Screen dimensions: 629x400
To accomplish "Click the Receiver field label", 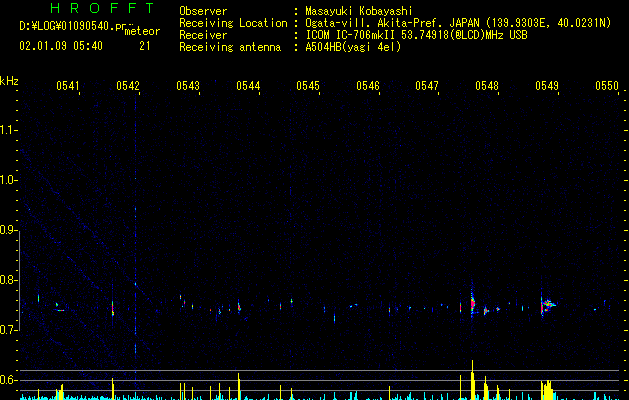I will point(203,35).
